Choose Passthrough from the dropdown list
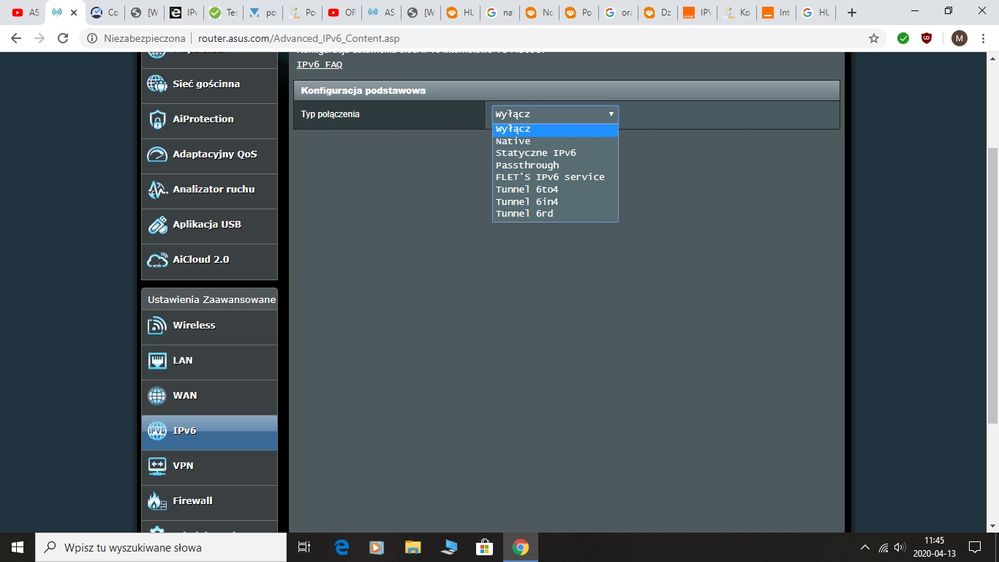The width and height of the screenshot is (999, 562). click(x=527, y=165)
